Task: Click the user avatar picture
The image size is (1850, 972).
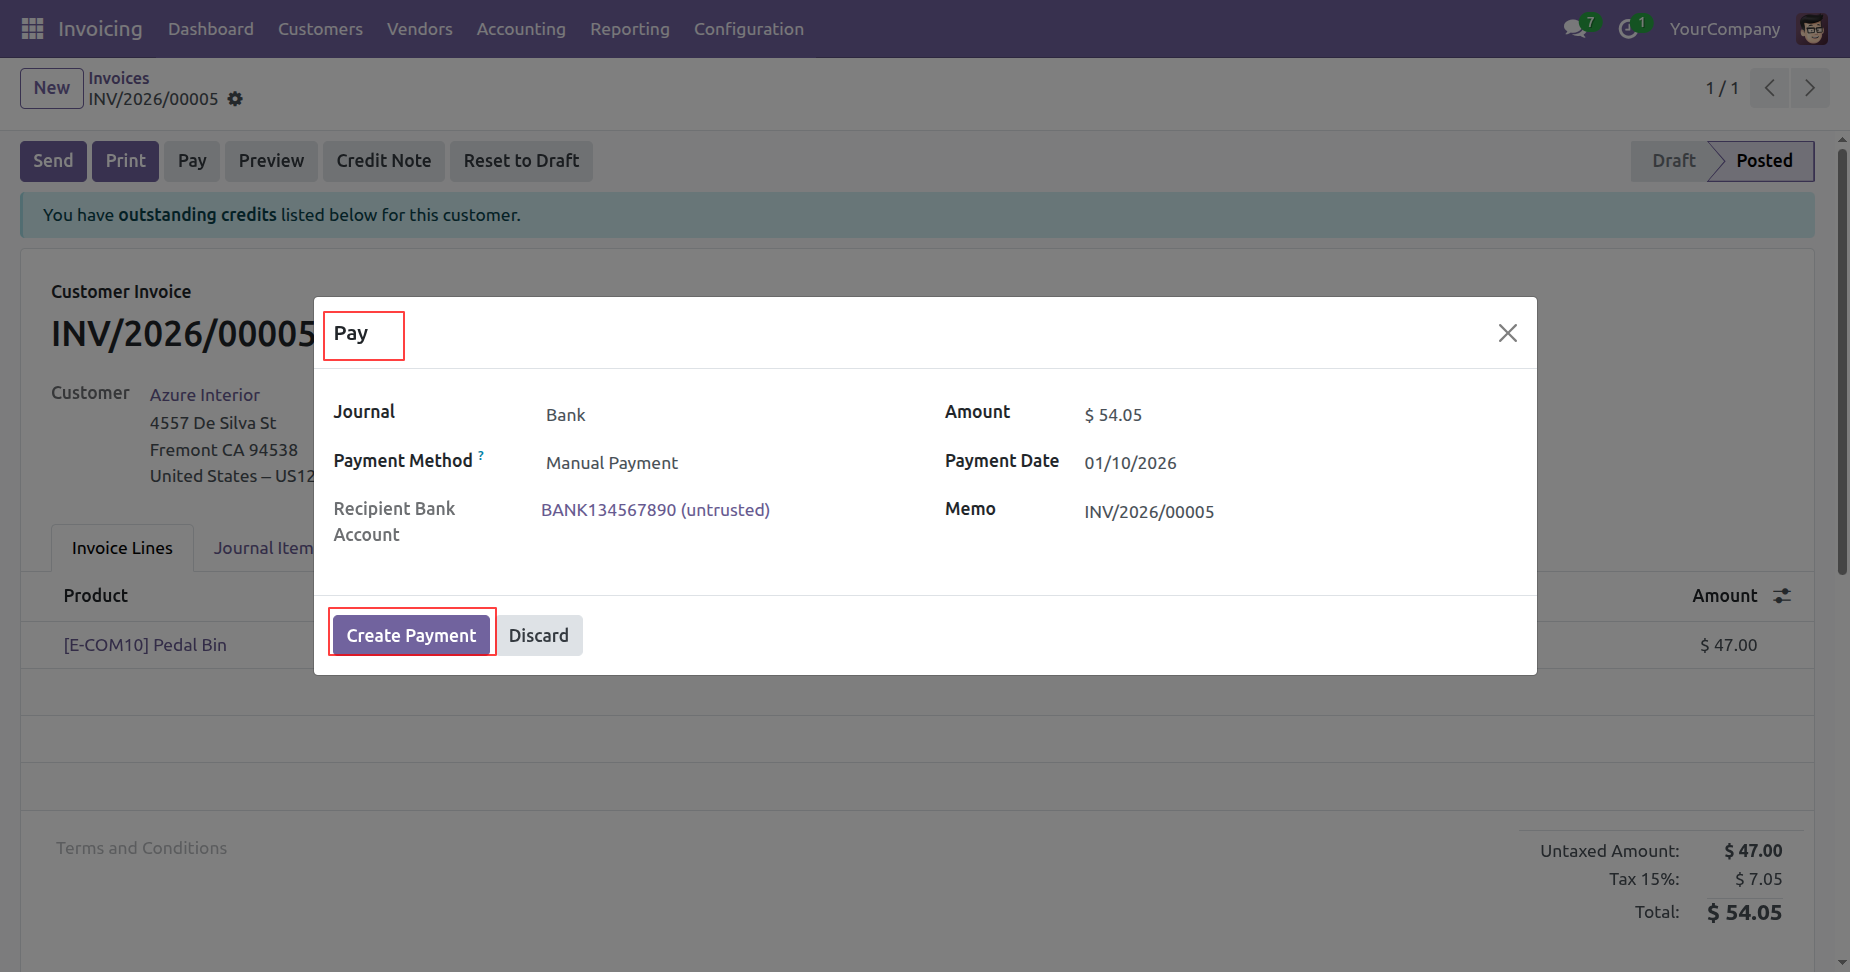Action: click(1811, 29)
